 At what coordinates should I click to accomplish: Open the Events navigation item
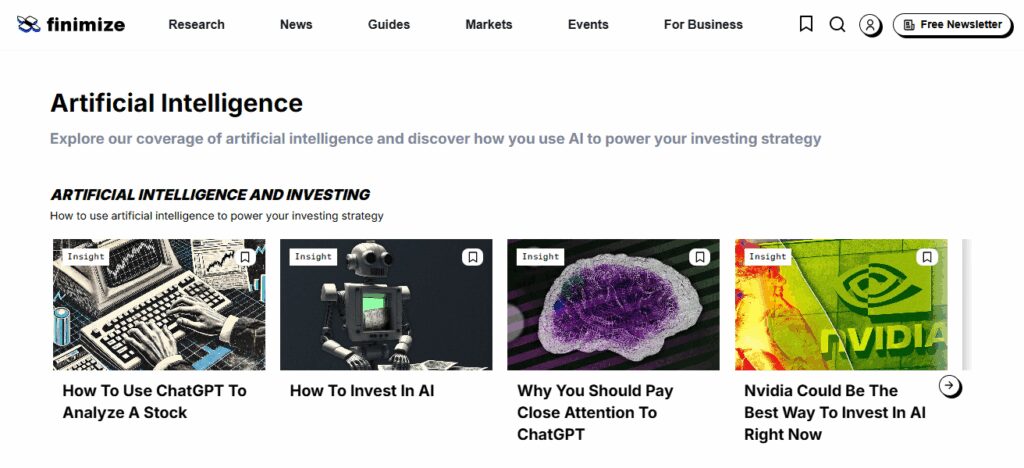(x=588, y=25)
